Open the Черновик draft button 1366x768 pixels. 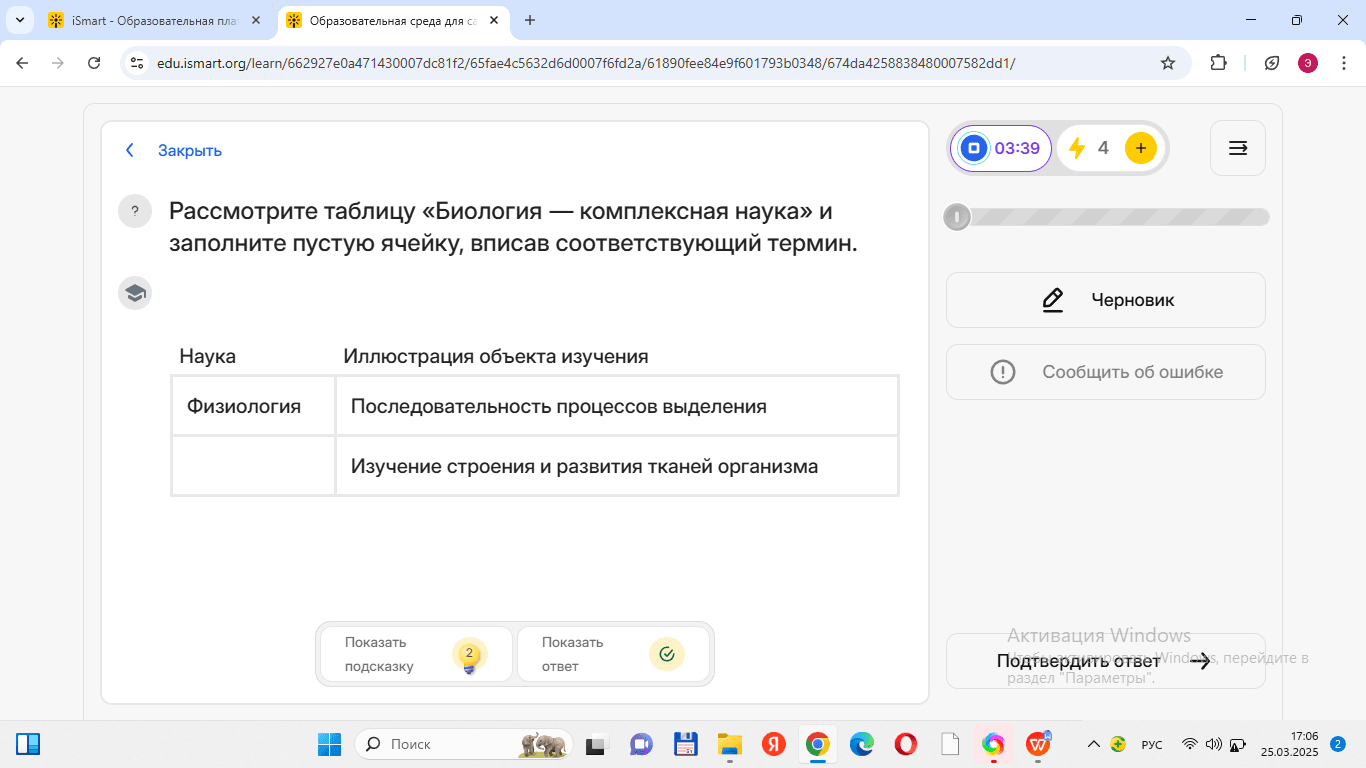point(1106,300)
